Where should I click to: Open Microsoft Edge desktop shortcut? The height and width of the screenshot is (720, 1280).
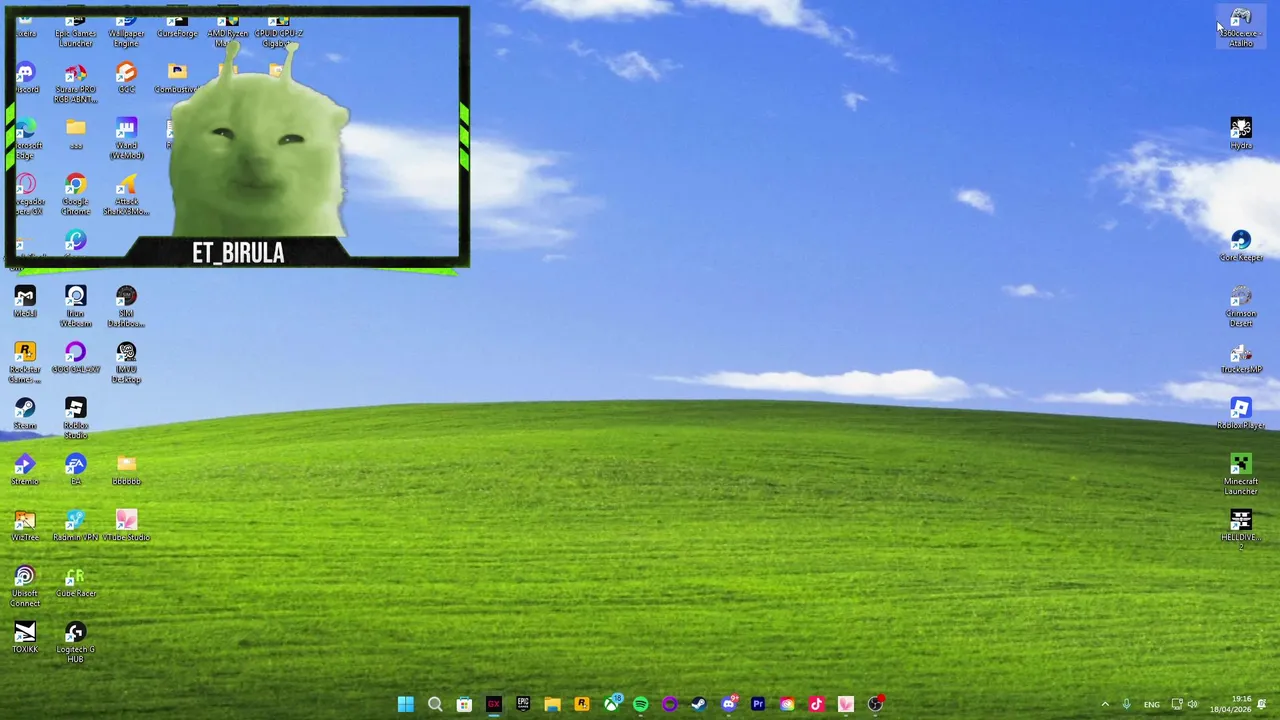(x=25, y=140)
